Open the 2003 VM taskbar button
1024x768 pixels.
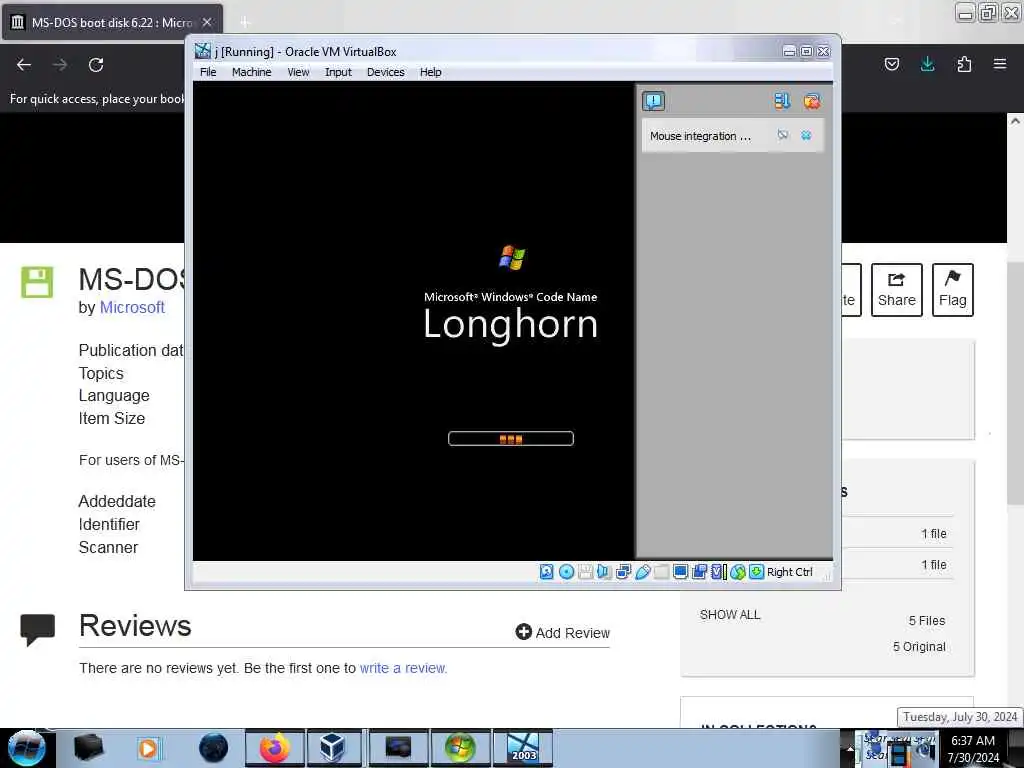pyautogui.click(x=523, y=748)
